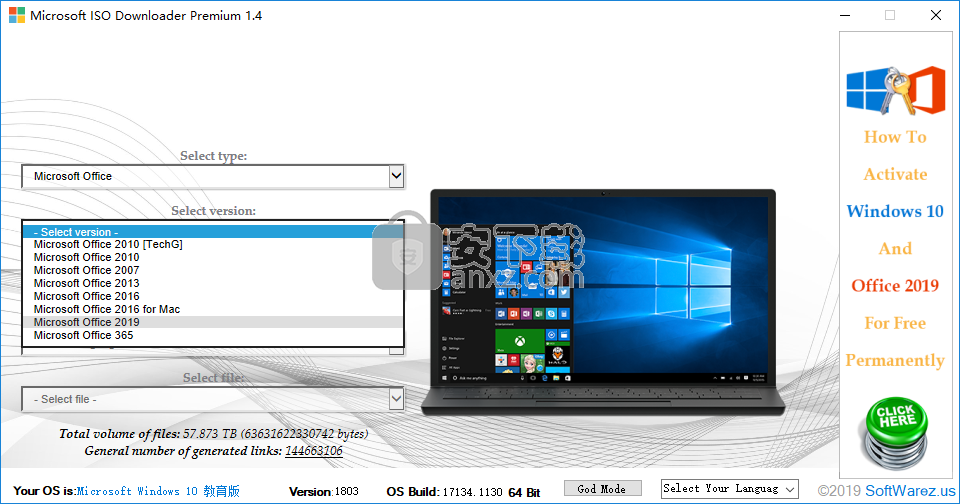The height and width of the screenshot is (504, 960).
Task: Choose Microsoft Office 2016 for Windows
Action: [212, 296]
